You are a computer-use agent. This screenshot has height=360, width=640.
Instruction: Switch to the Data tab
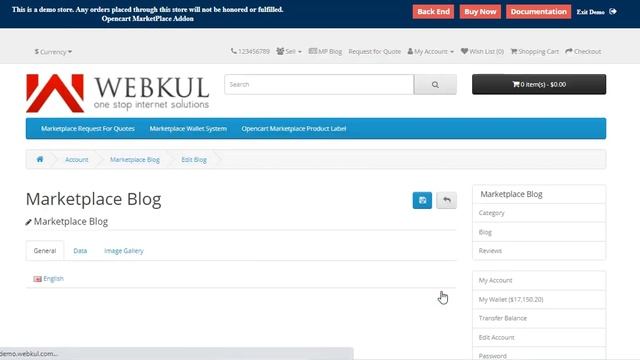[x=80, y=251]
